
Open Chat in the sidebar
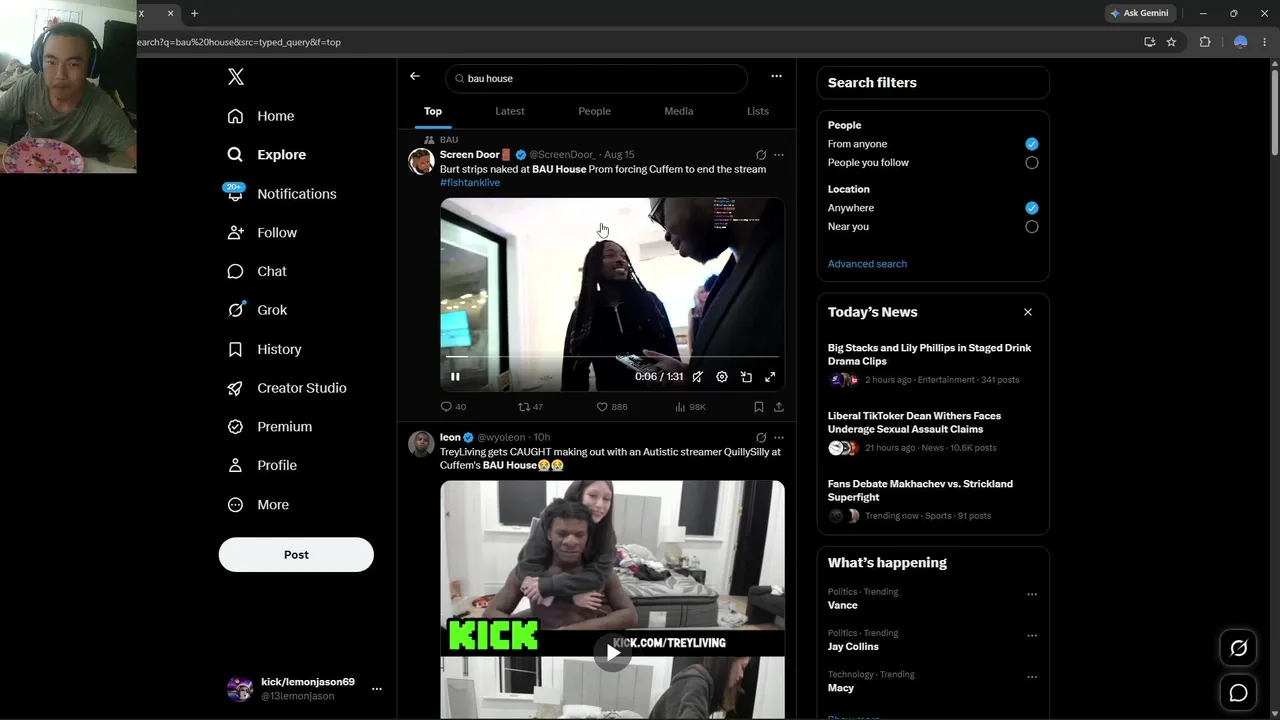[257, 271]
